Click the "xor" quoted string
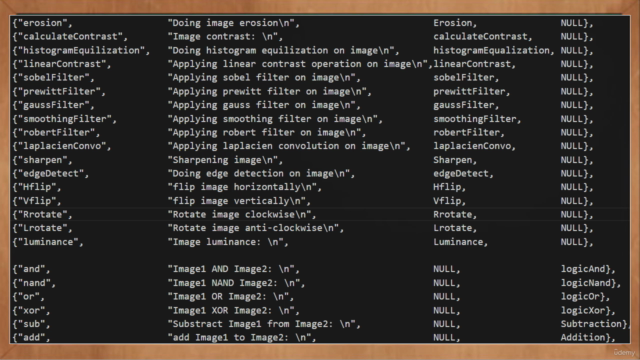The width and height of the screenshot is (640, 360). pos(31,310)
